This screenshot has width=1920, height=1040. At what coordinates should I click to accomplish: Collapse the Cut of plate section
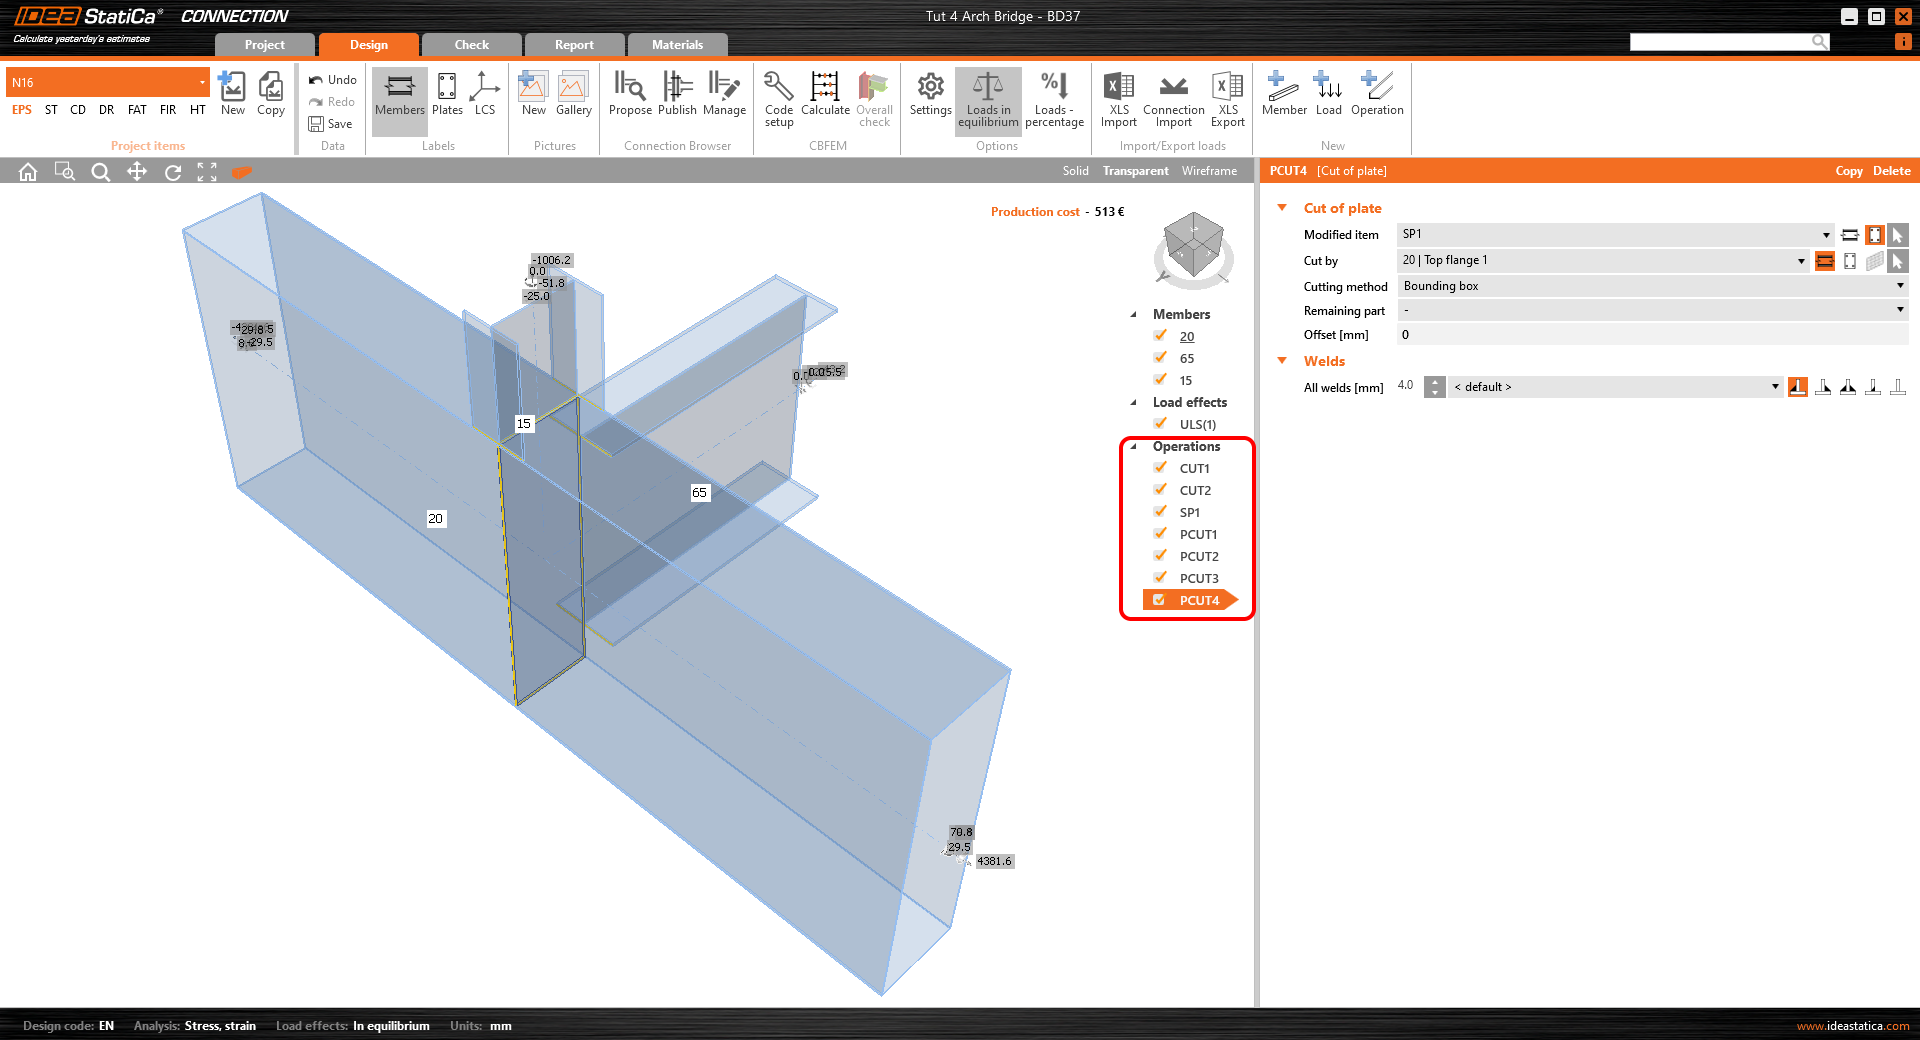click(x=1284, y=208)
